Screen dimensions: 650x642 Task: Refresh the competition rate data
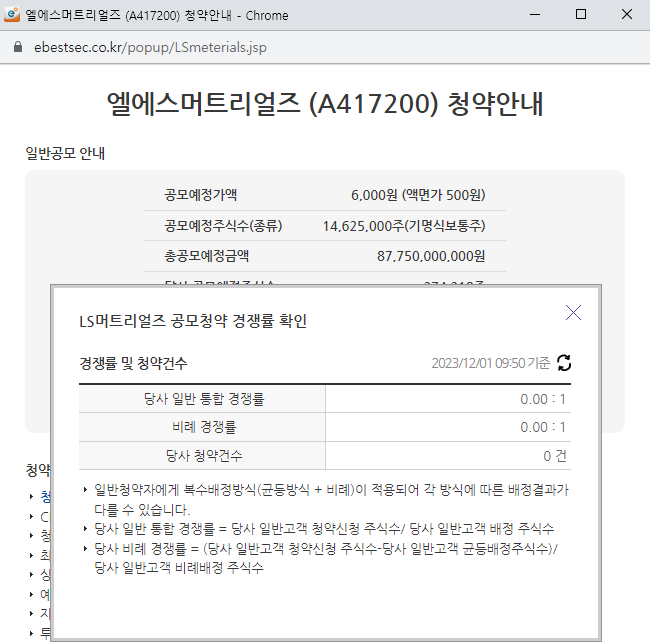564,363
